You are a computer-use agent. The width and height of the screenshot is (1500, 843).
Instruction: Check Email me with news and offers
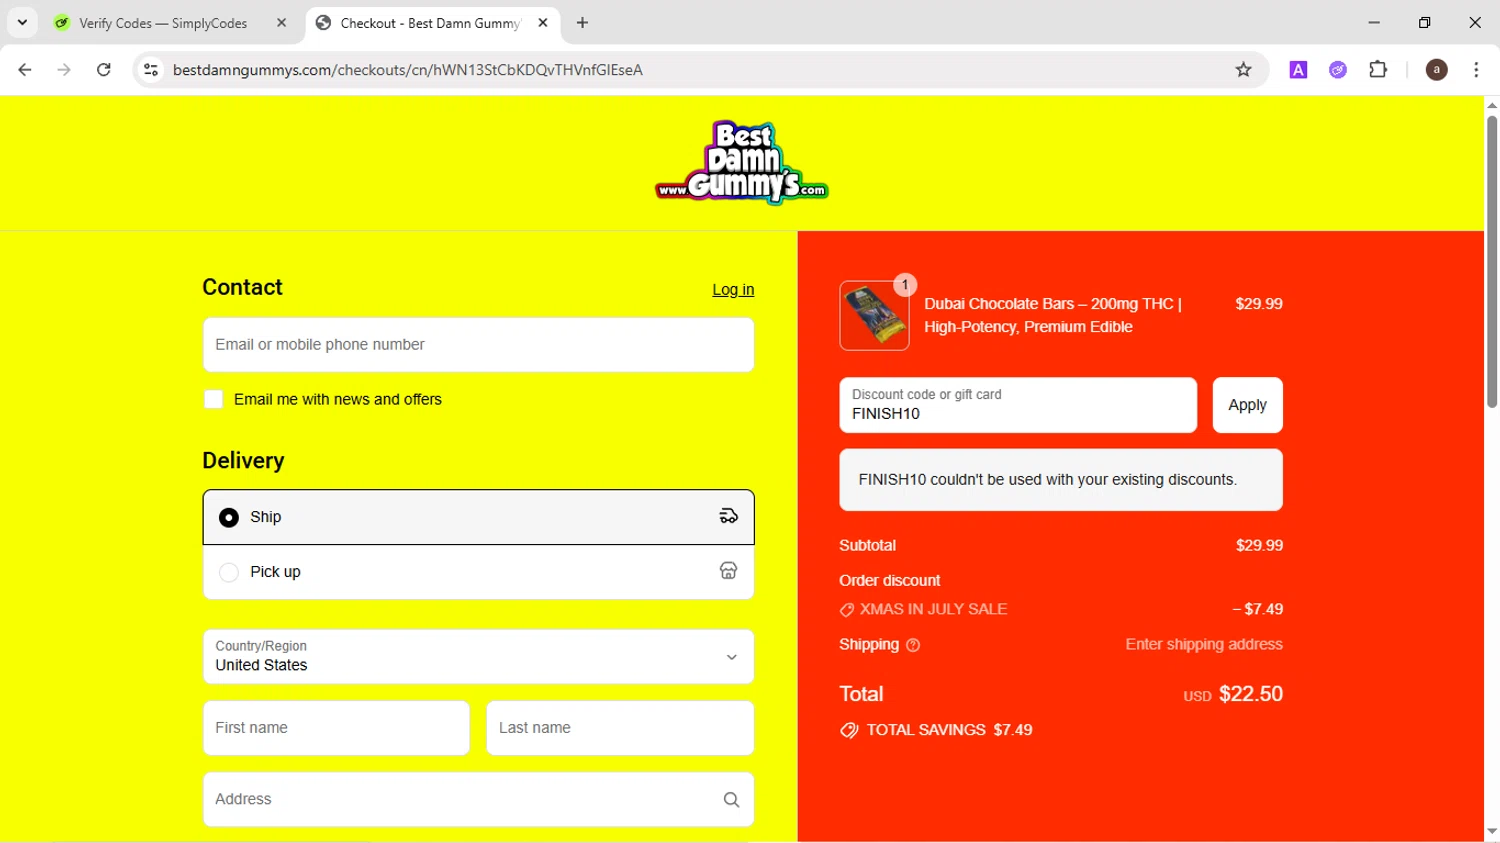[213, 399]
